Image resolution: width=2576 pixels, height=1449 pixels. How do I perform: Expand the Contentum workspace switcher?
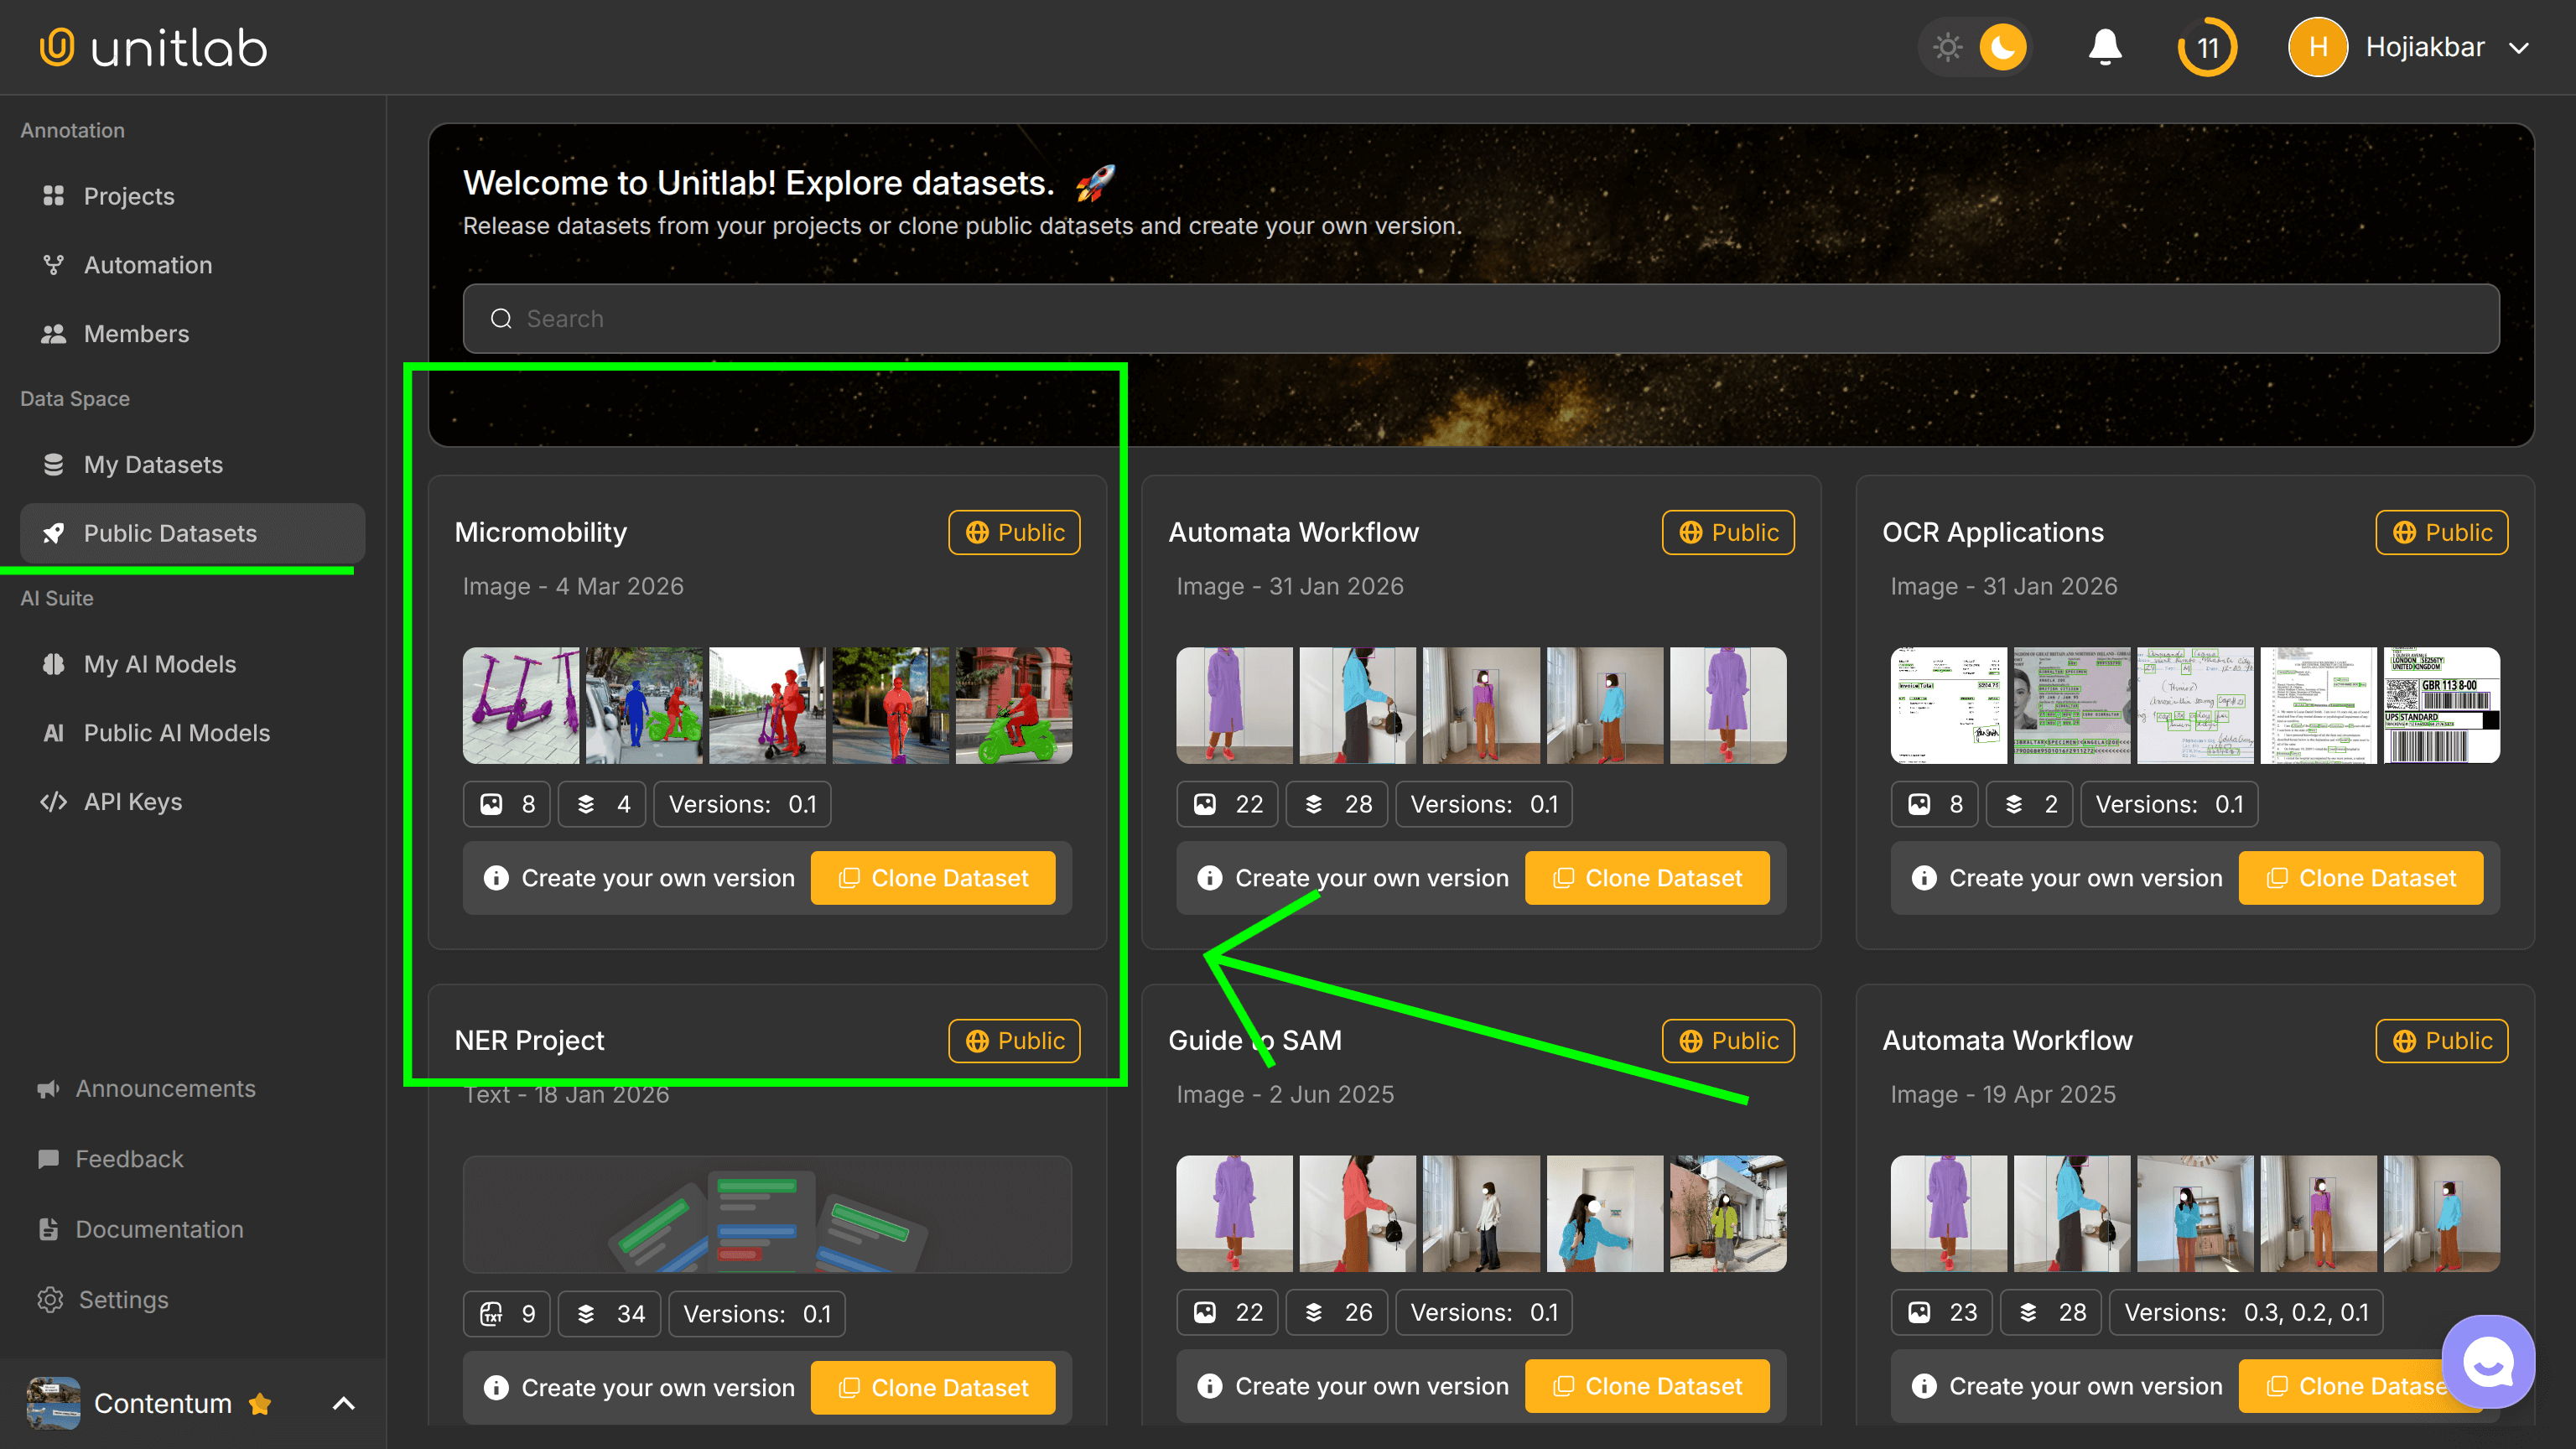343,1403
